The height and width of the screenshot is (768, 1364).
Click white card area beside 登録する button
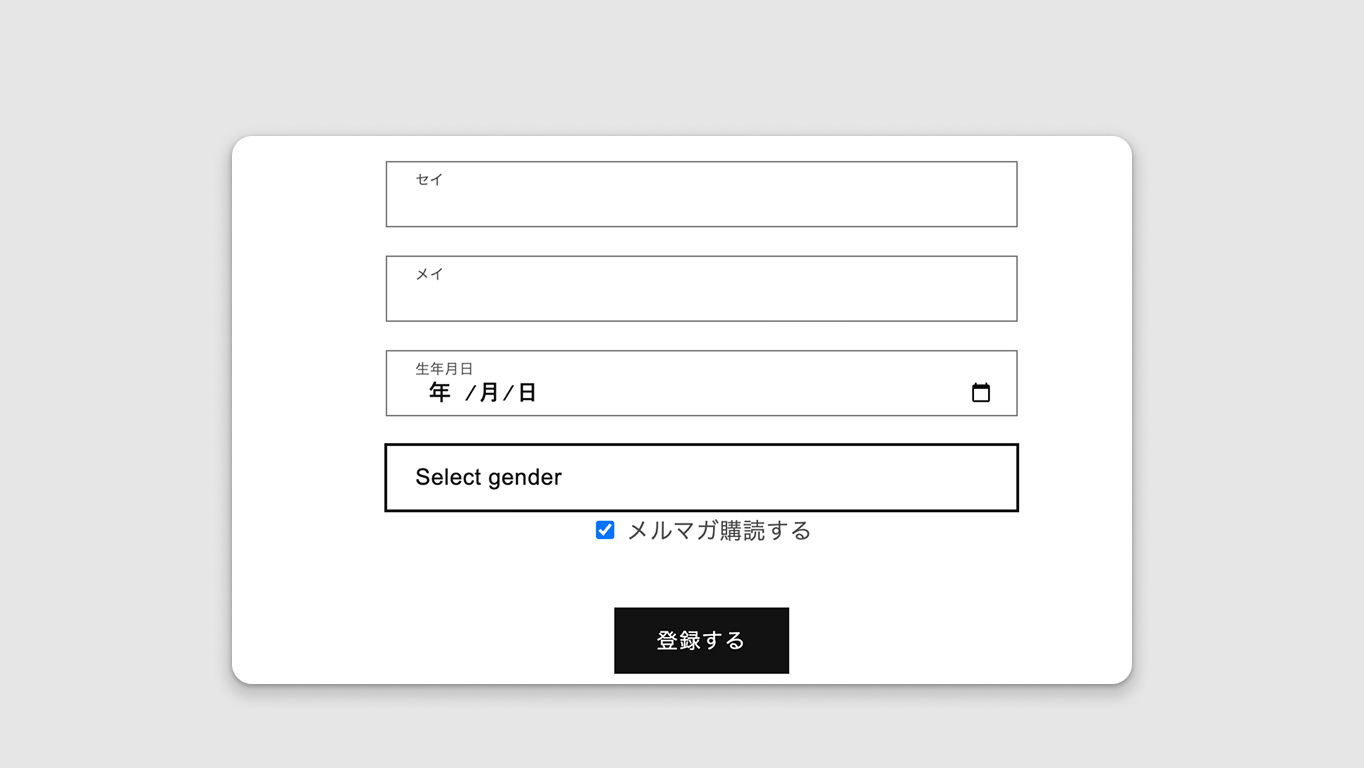[x=950, y=640]
